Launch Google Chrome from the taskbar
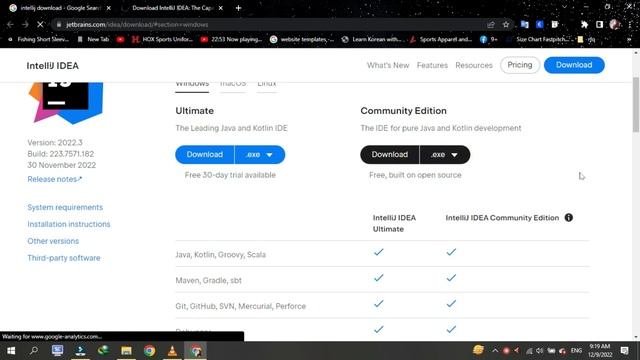The width and height of the screenshot is (640, 360). 149,351
